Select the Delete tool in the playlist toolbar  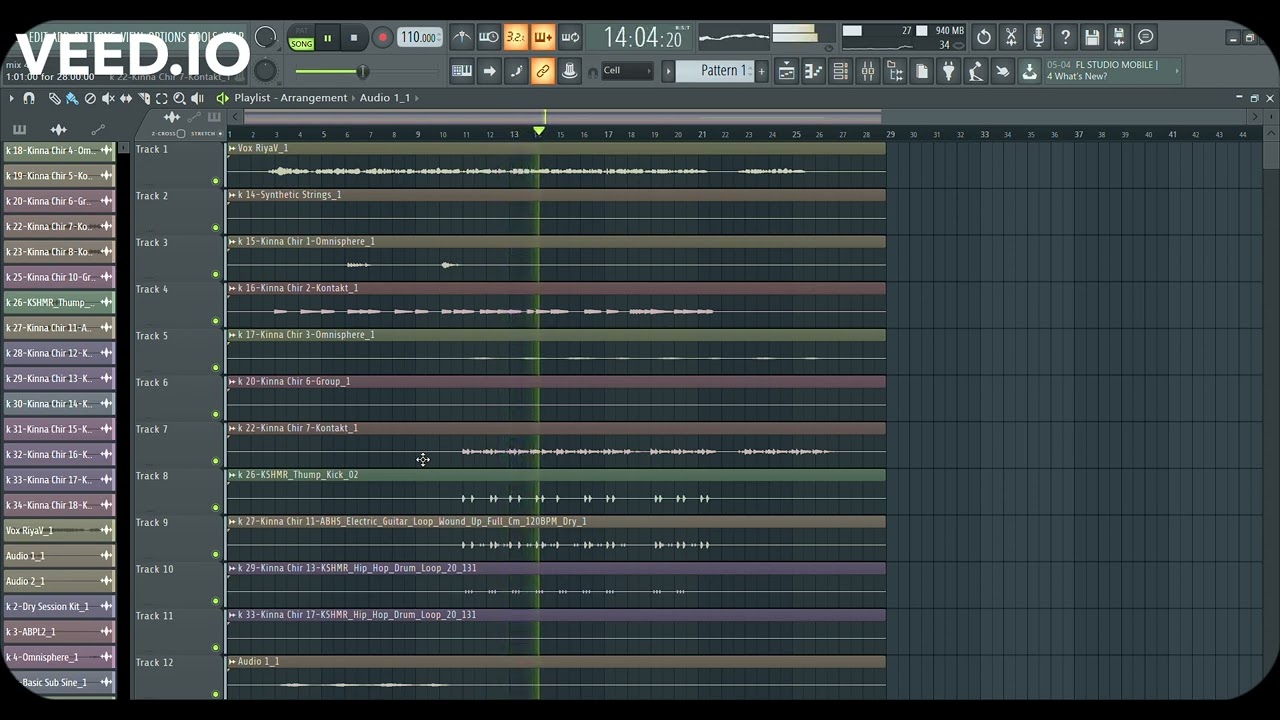(90, 98)
